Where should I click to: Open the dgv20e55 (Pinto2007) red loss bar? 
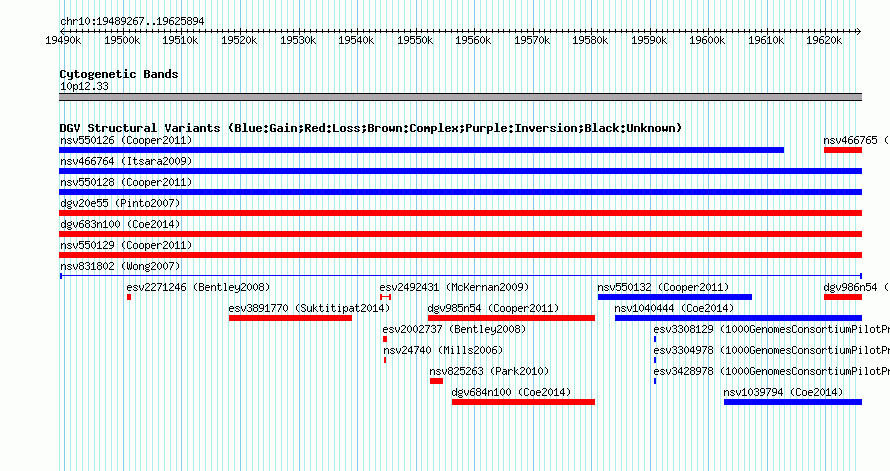point(460,213)
